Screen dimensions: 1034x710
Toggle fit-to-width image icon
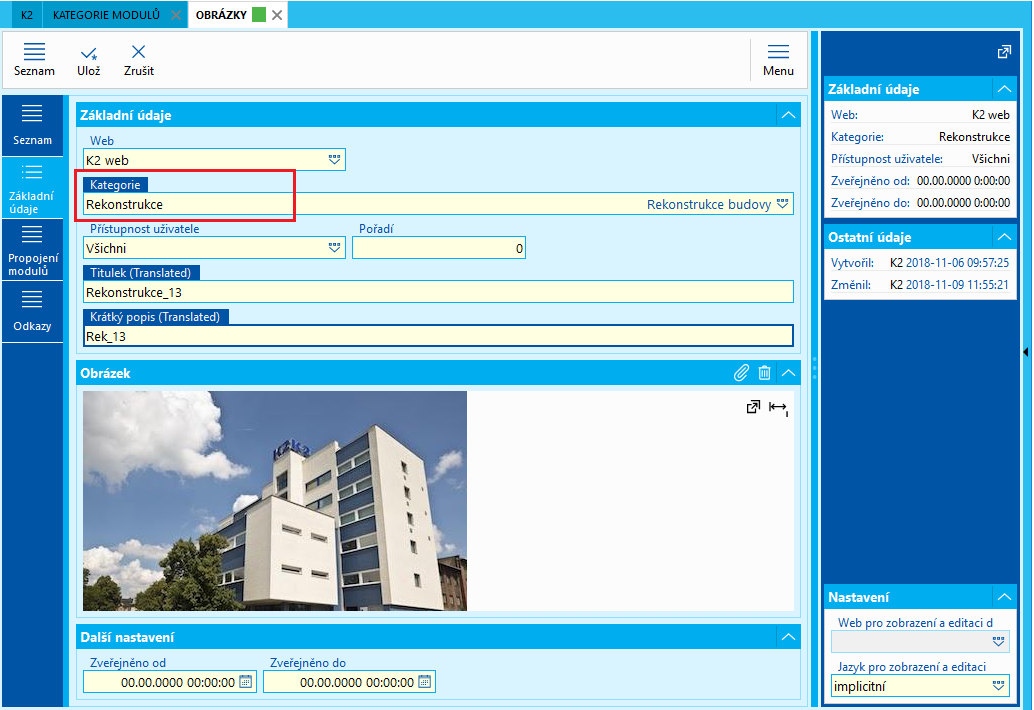[x=778, y=408]
